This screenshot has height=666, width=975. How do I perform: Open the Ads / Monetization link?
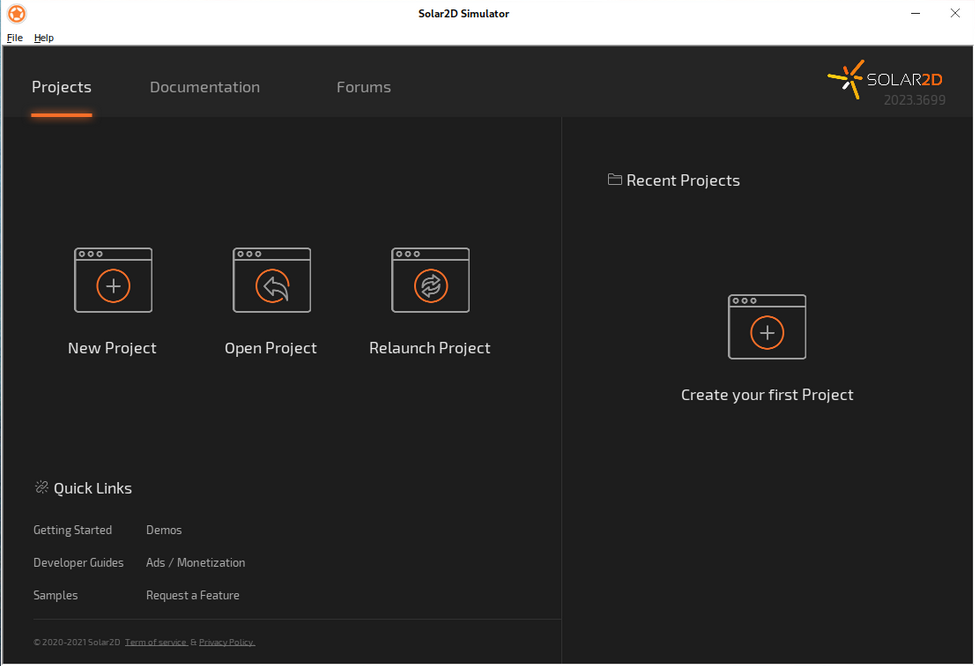click(x=196, y=562)
